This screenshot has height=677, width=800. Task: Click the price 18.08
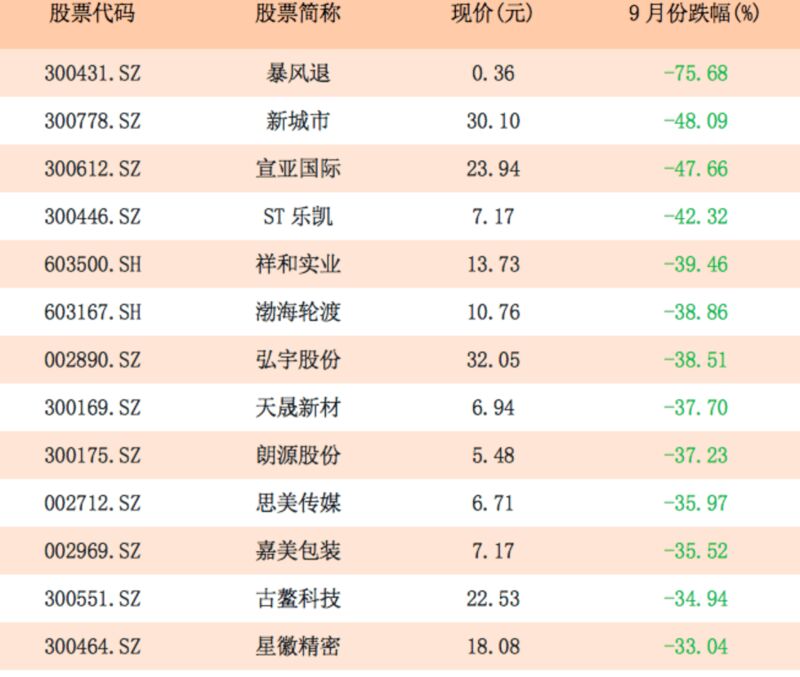[493, 647]
